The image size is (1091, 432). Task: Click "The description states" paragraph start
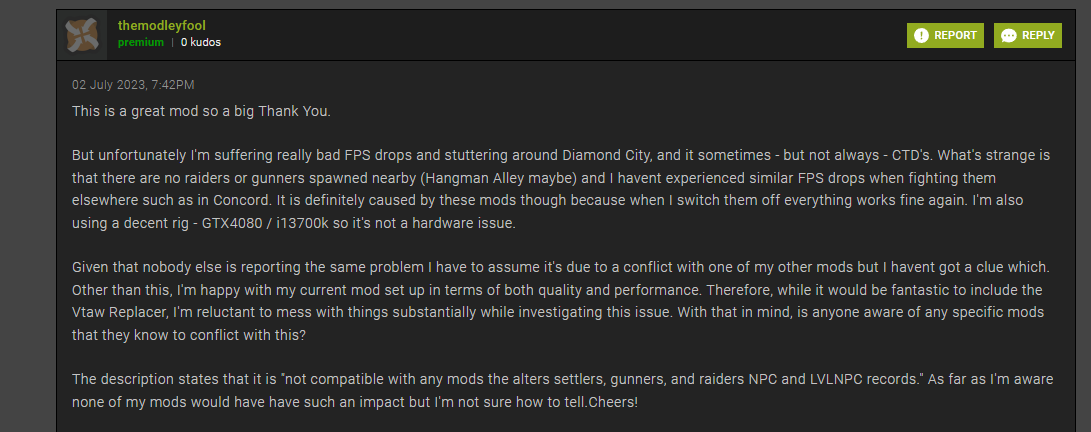[x=139, y=380]
